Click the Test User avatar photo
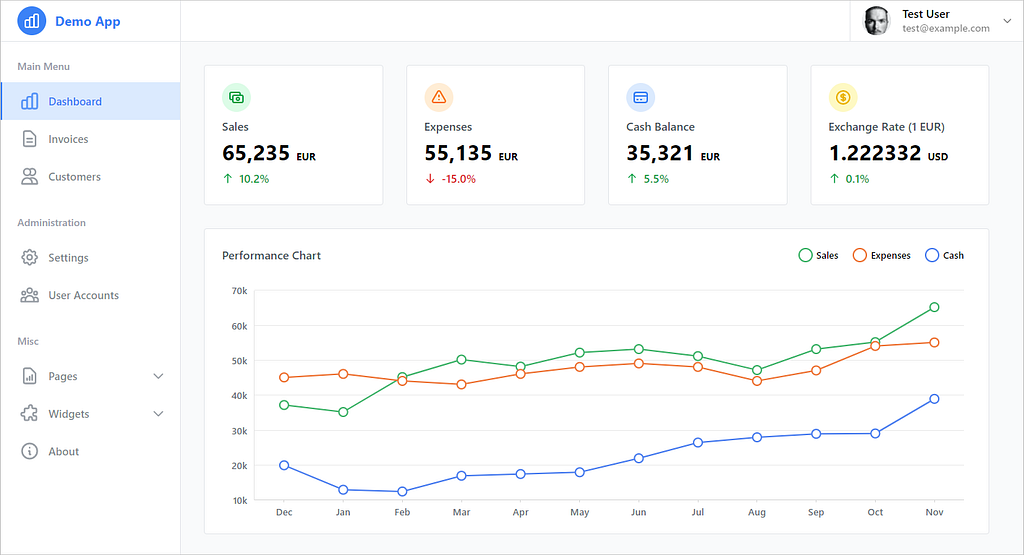 [877, 21]
